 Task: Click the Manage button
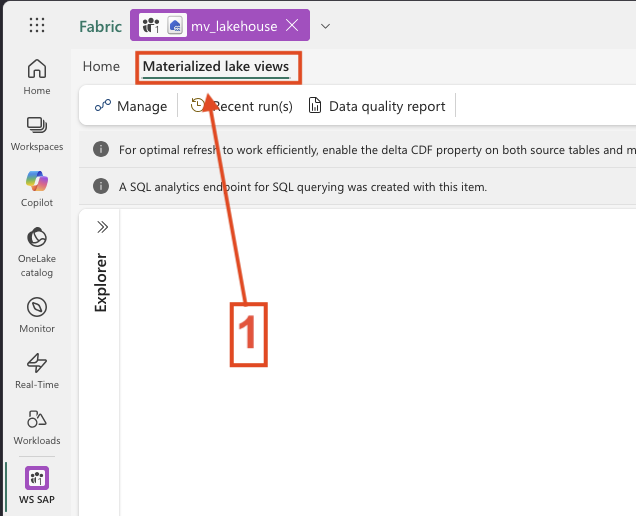131,106
